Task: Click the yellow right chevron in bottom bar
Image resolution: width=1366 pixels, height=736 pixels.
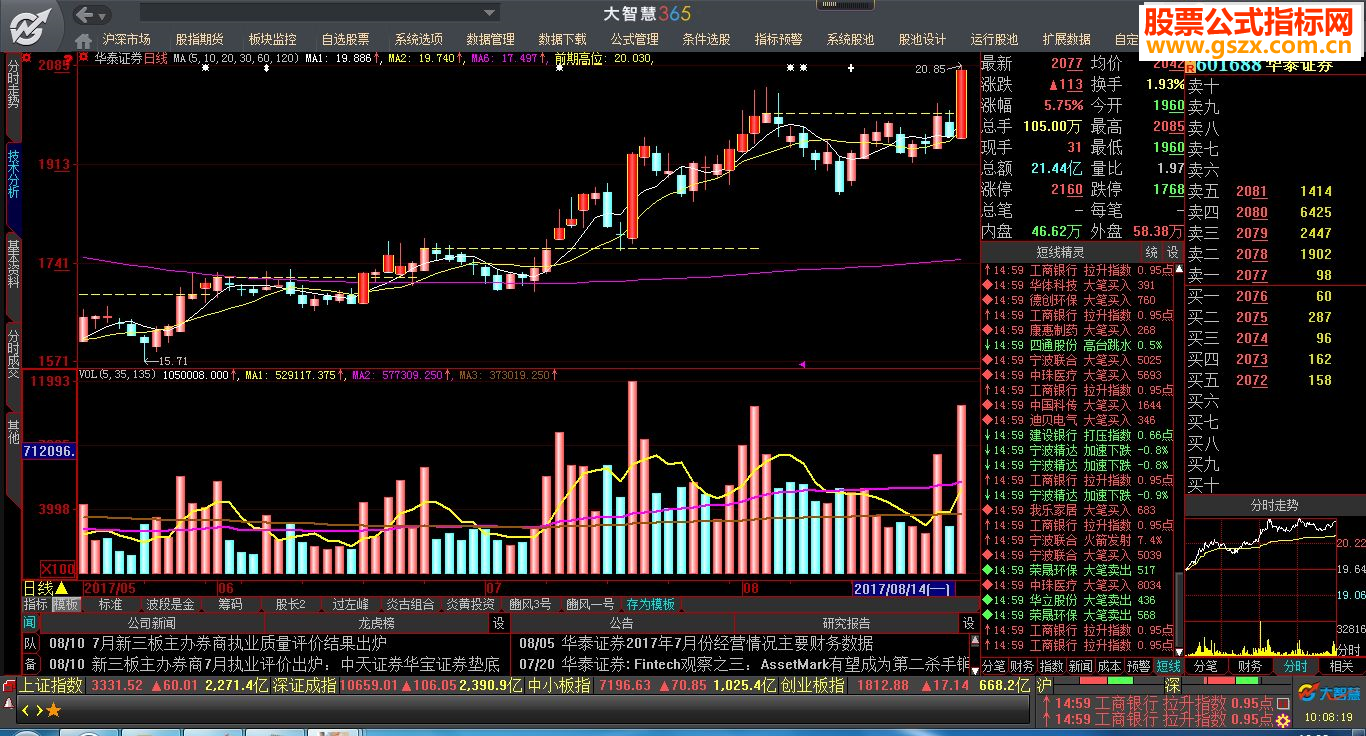Action: tap(38, 710)
